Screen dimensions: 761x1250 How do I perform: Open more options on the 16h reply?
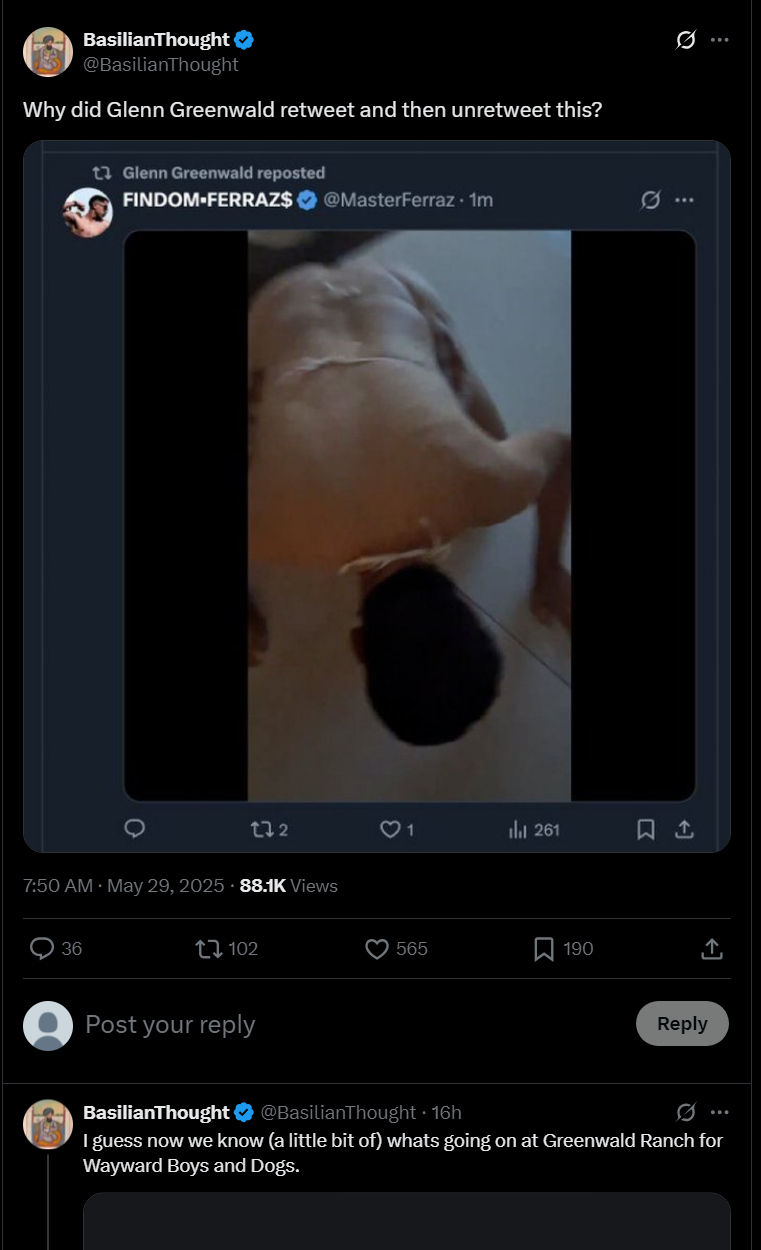719,1112
